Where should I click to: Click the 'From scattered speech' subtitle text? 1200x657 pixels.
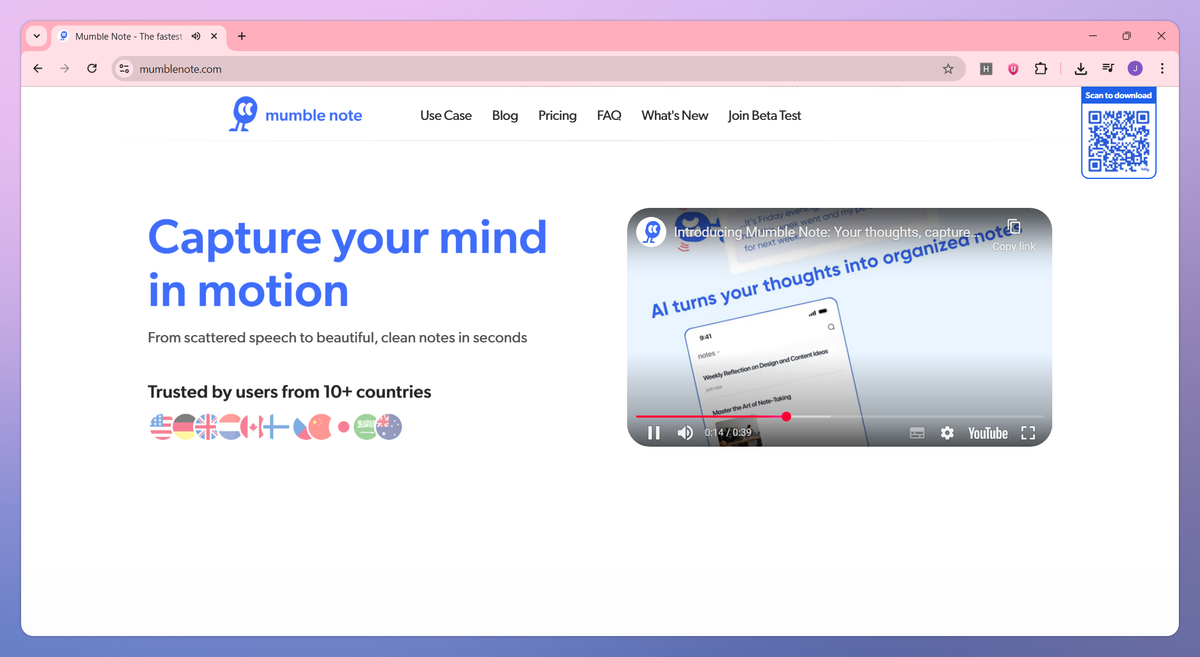337,338
